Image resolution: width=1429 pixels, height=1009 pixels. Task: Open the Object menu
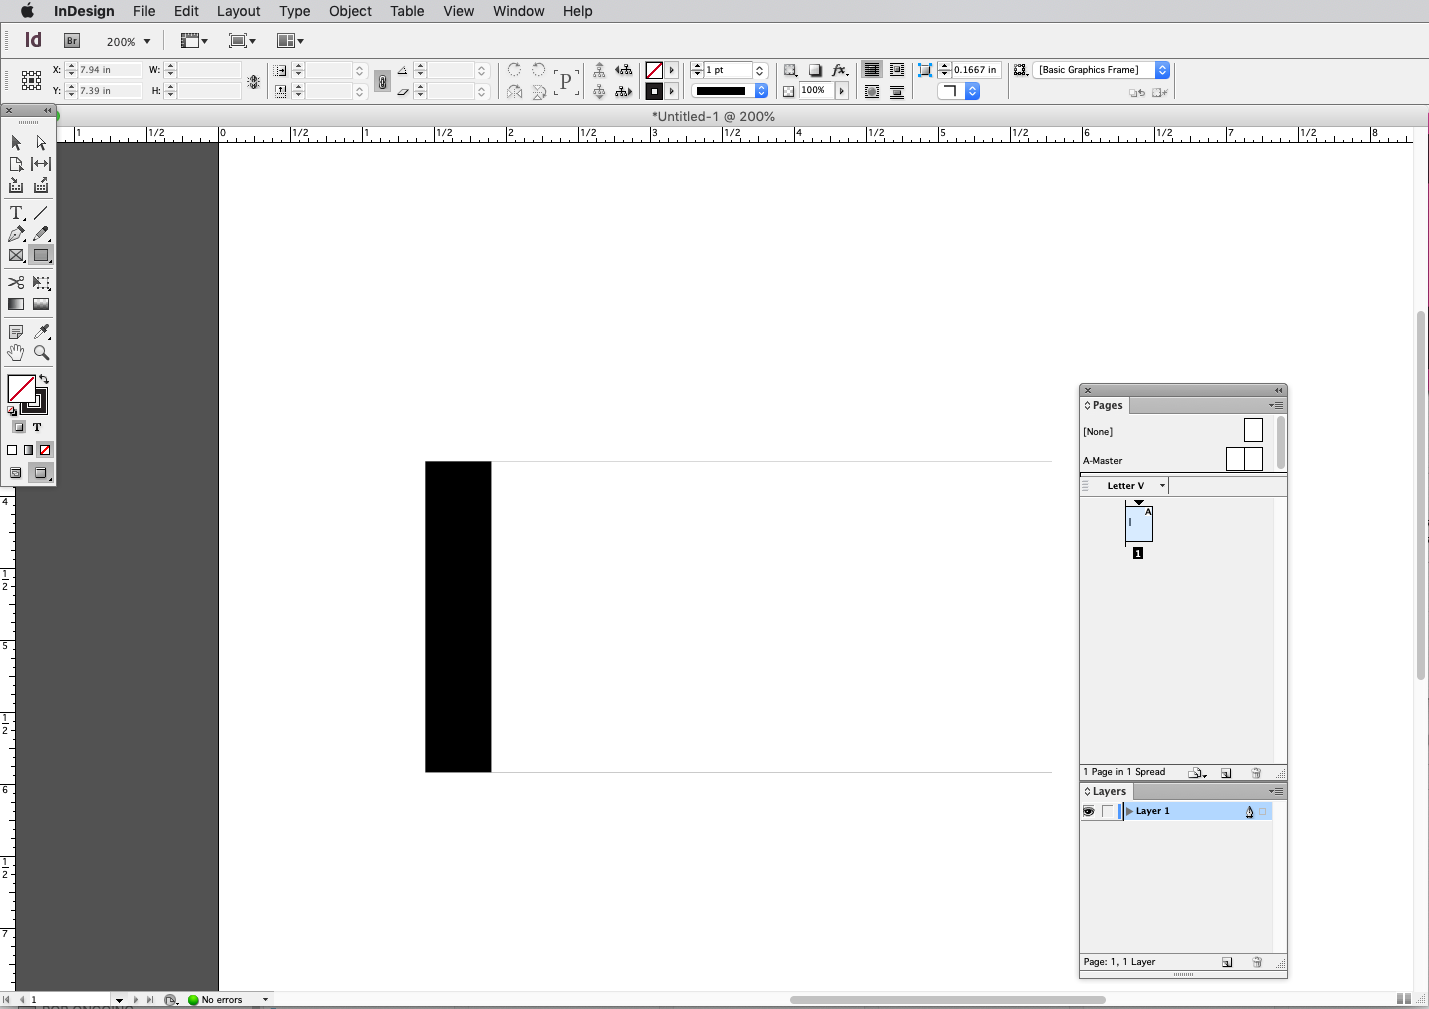(350, 11)
